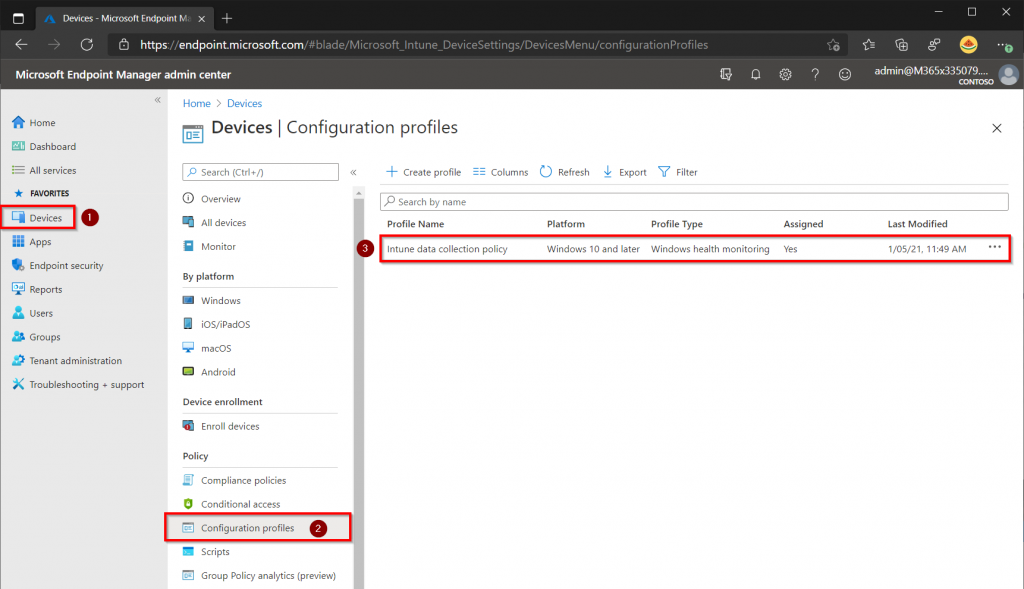Open the Reports icon in sidebar
This screenshot has width=1024, height=589.
coord(18,289)
